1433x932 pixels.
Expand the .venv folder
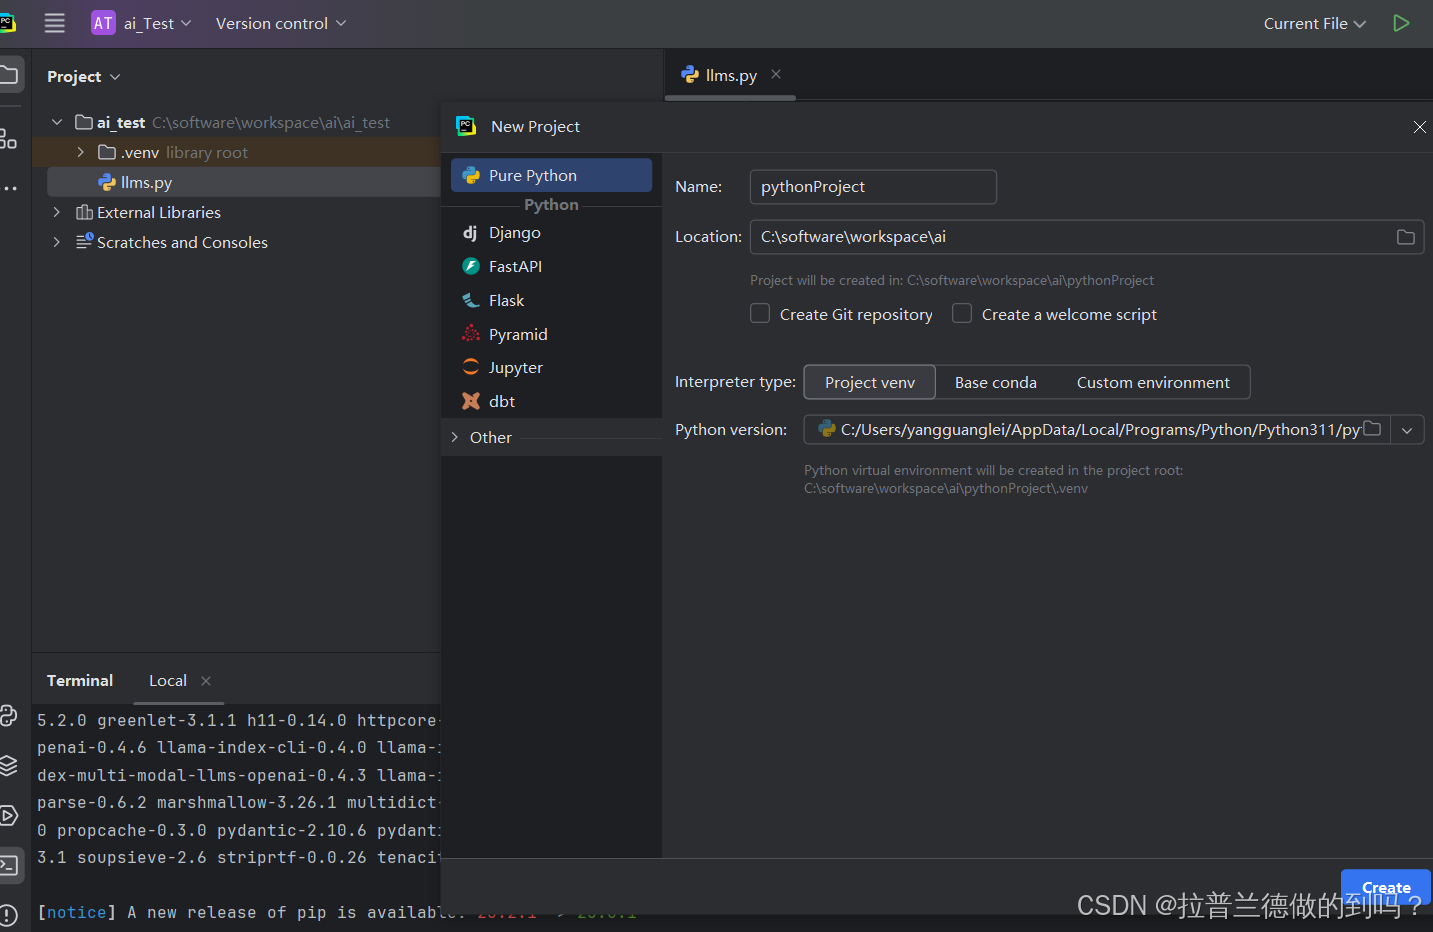click(x=81, y=152)
